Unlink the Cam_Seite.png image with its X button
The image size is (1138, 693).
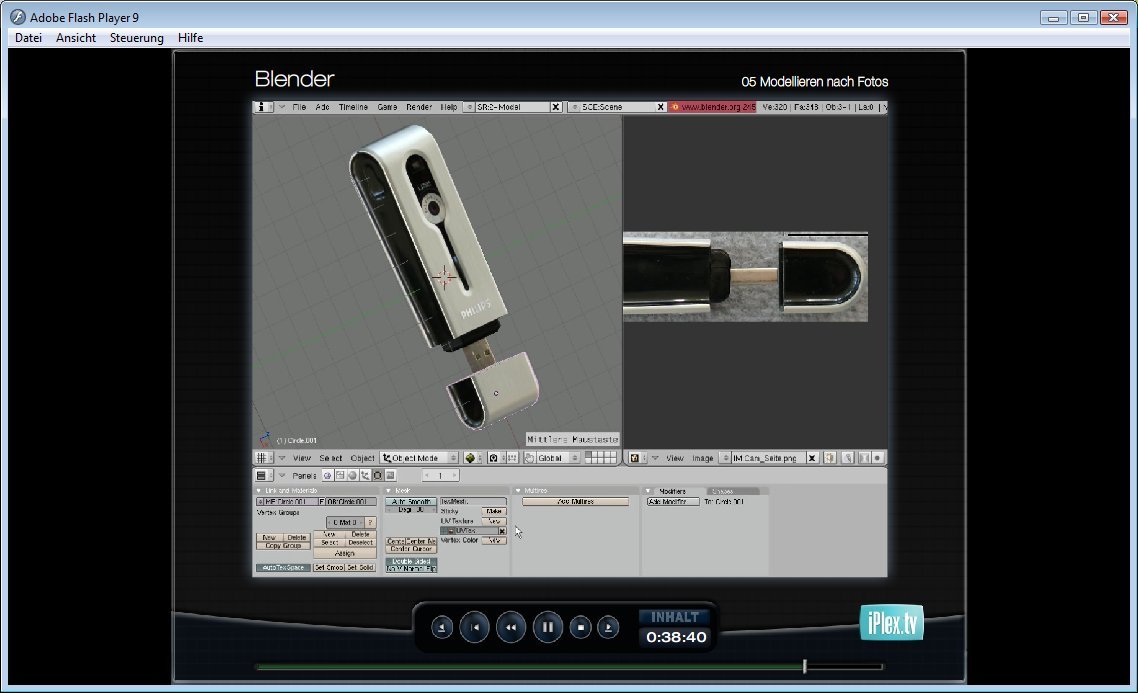pyautogui.click(x=812, y=458)
